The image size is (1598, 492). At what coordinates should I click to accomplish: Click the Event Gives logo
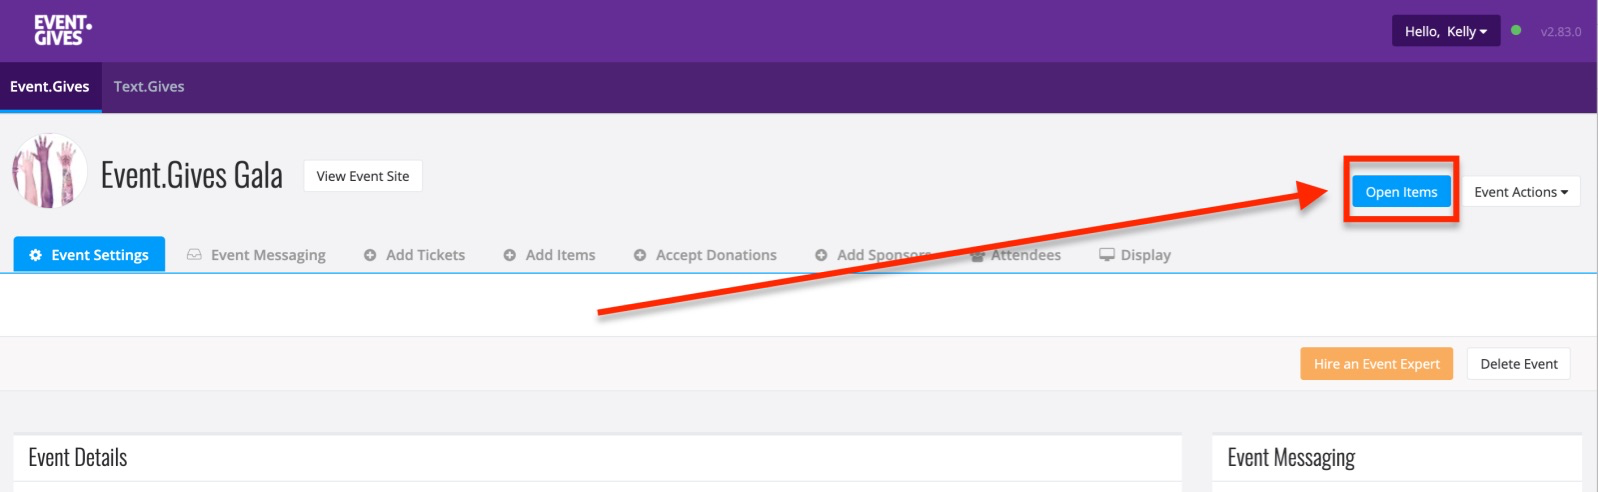62,30
